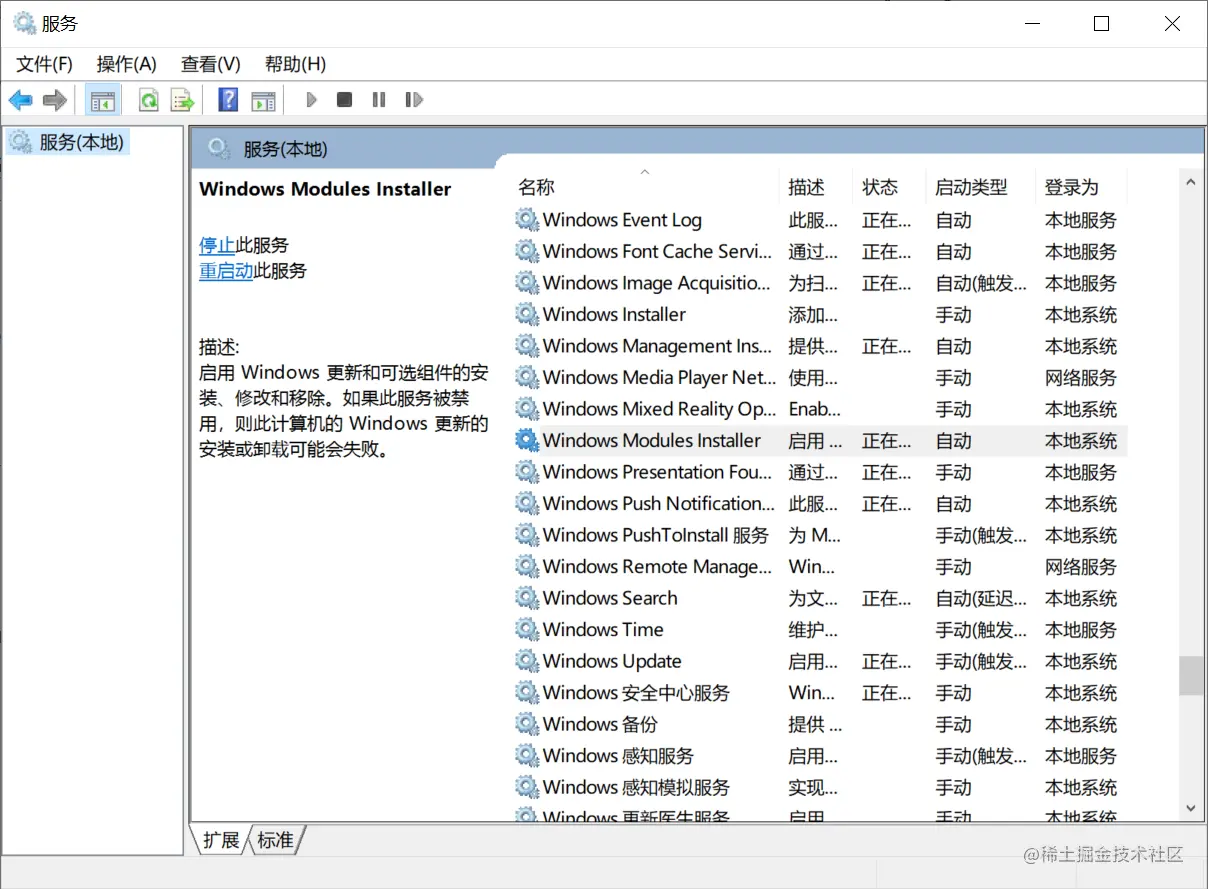Click the Pause Service toolbar icon
Viewport: 1208px width, 889px height.
[378, 100]
